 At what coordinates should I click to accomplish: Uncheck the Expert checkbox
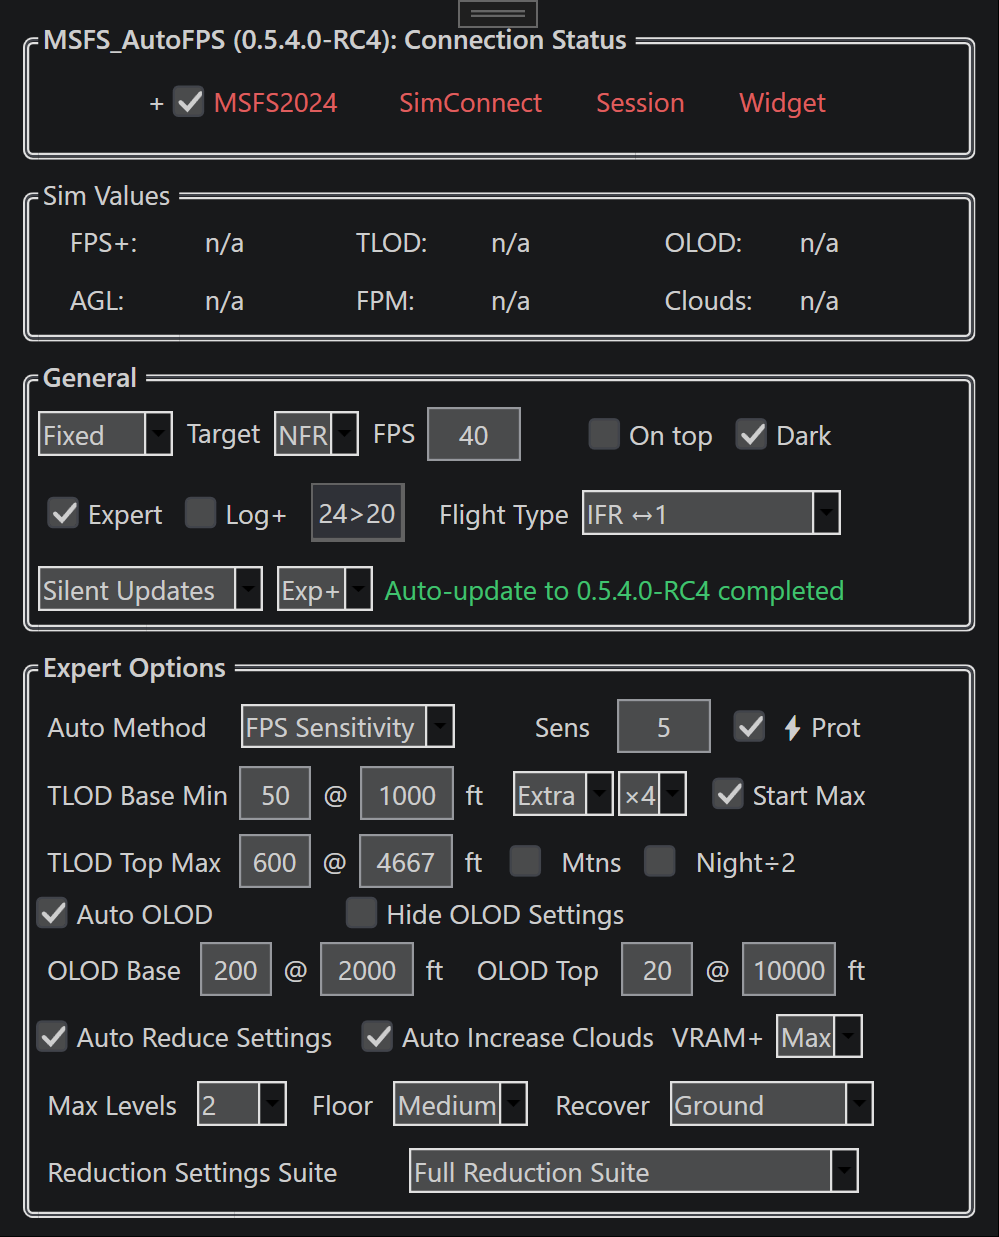pyautogui.click(x=64, y=513)
